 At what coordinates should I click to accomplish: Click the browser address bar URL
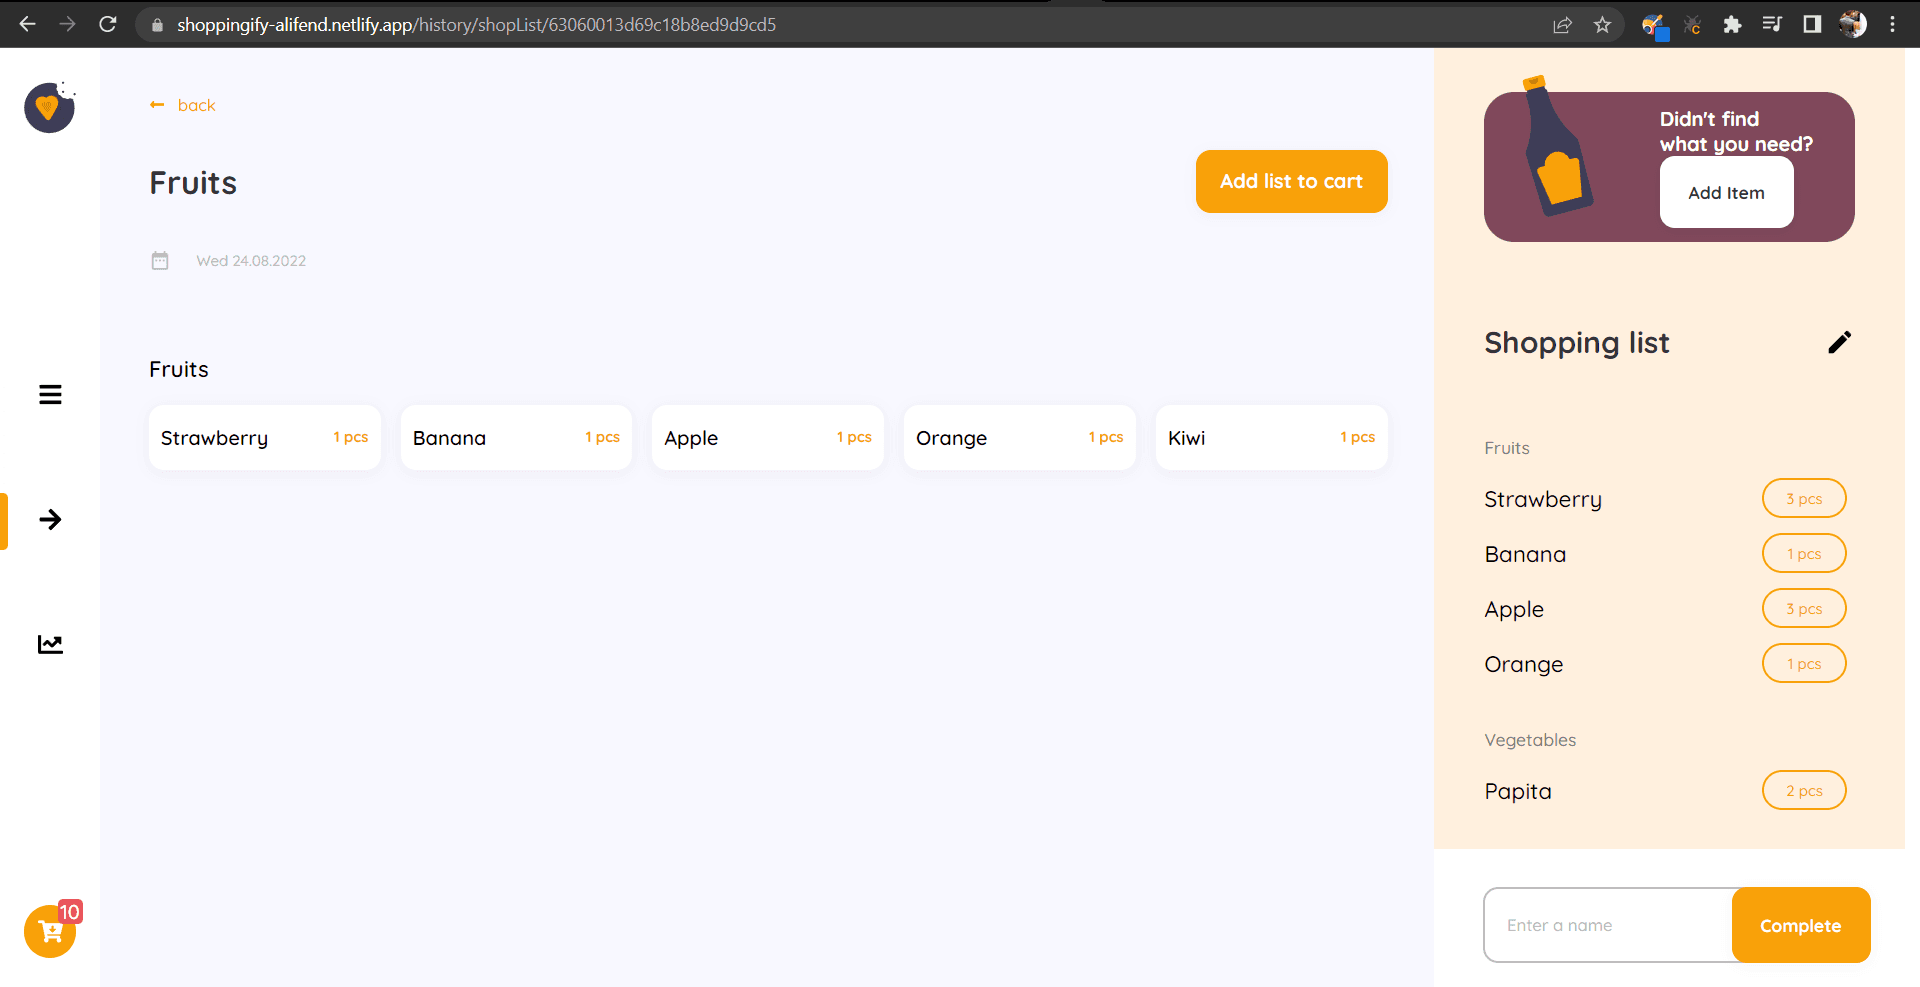coord(476,25)
